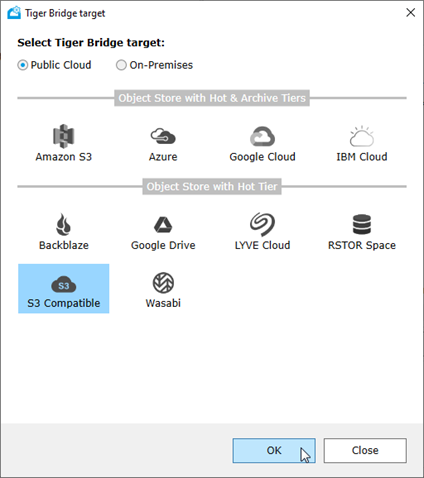Select the Amazon S3 target icon

(63, 136)
